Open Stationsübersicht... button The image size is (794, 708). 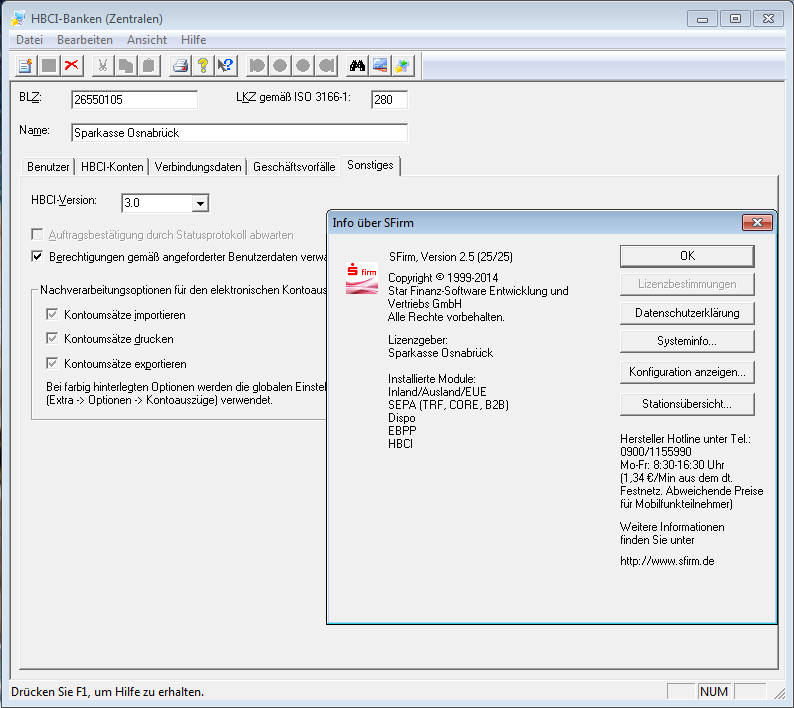pos(687,404)
